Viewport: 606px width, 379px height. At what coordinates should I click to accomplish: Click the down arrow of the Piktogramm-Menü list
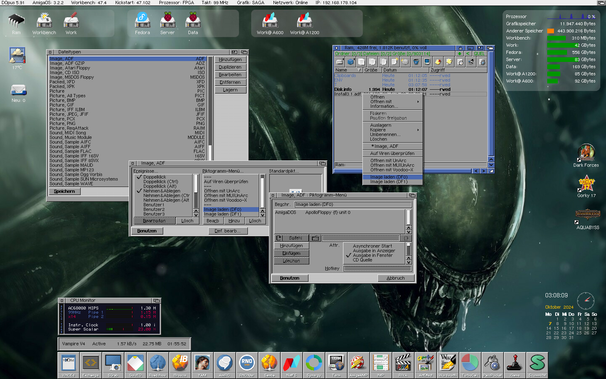[x=262, y=214]
